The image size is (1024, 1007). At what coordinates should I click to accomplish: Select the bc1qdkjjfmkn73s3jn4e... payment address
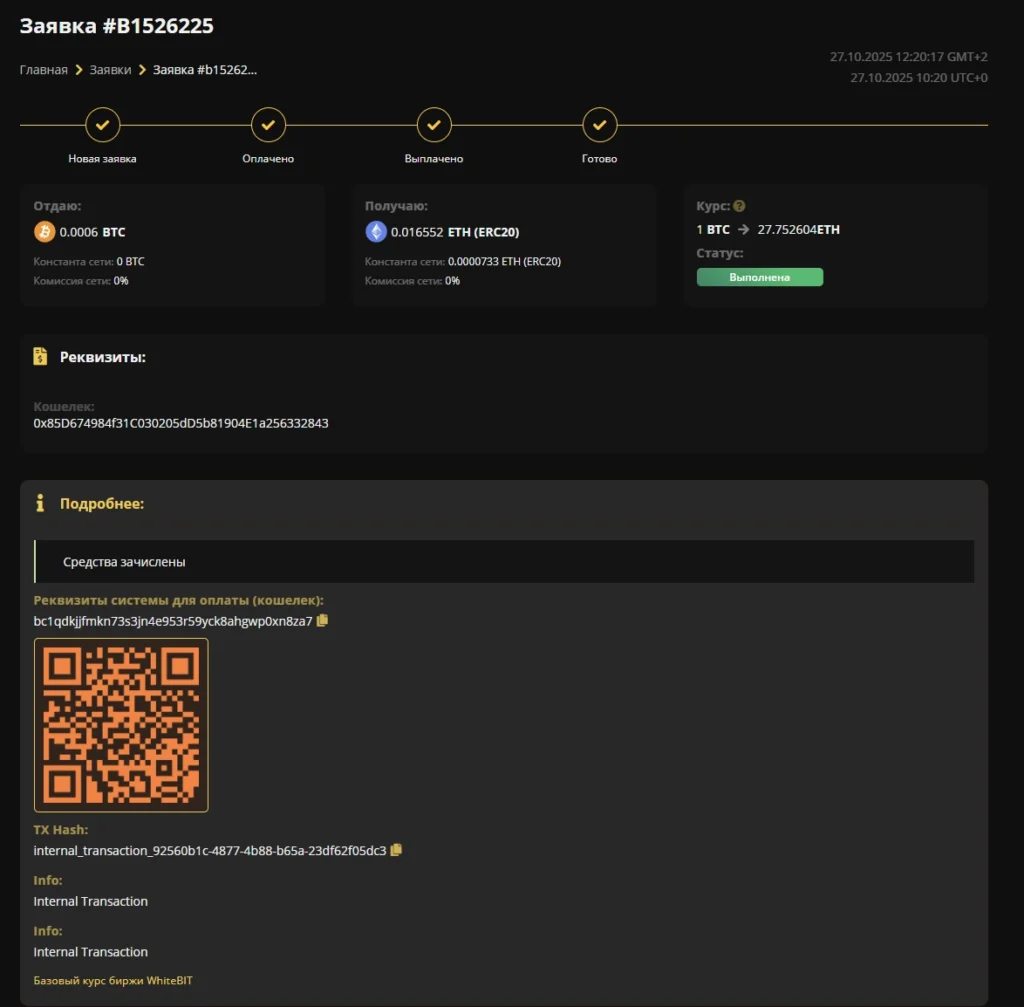173,621
